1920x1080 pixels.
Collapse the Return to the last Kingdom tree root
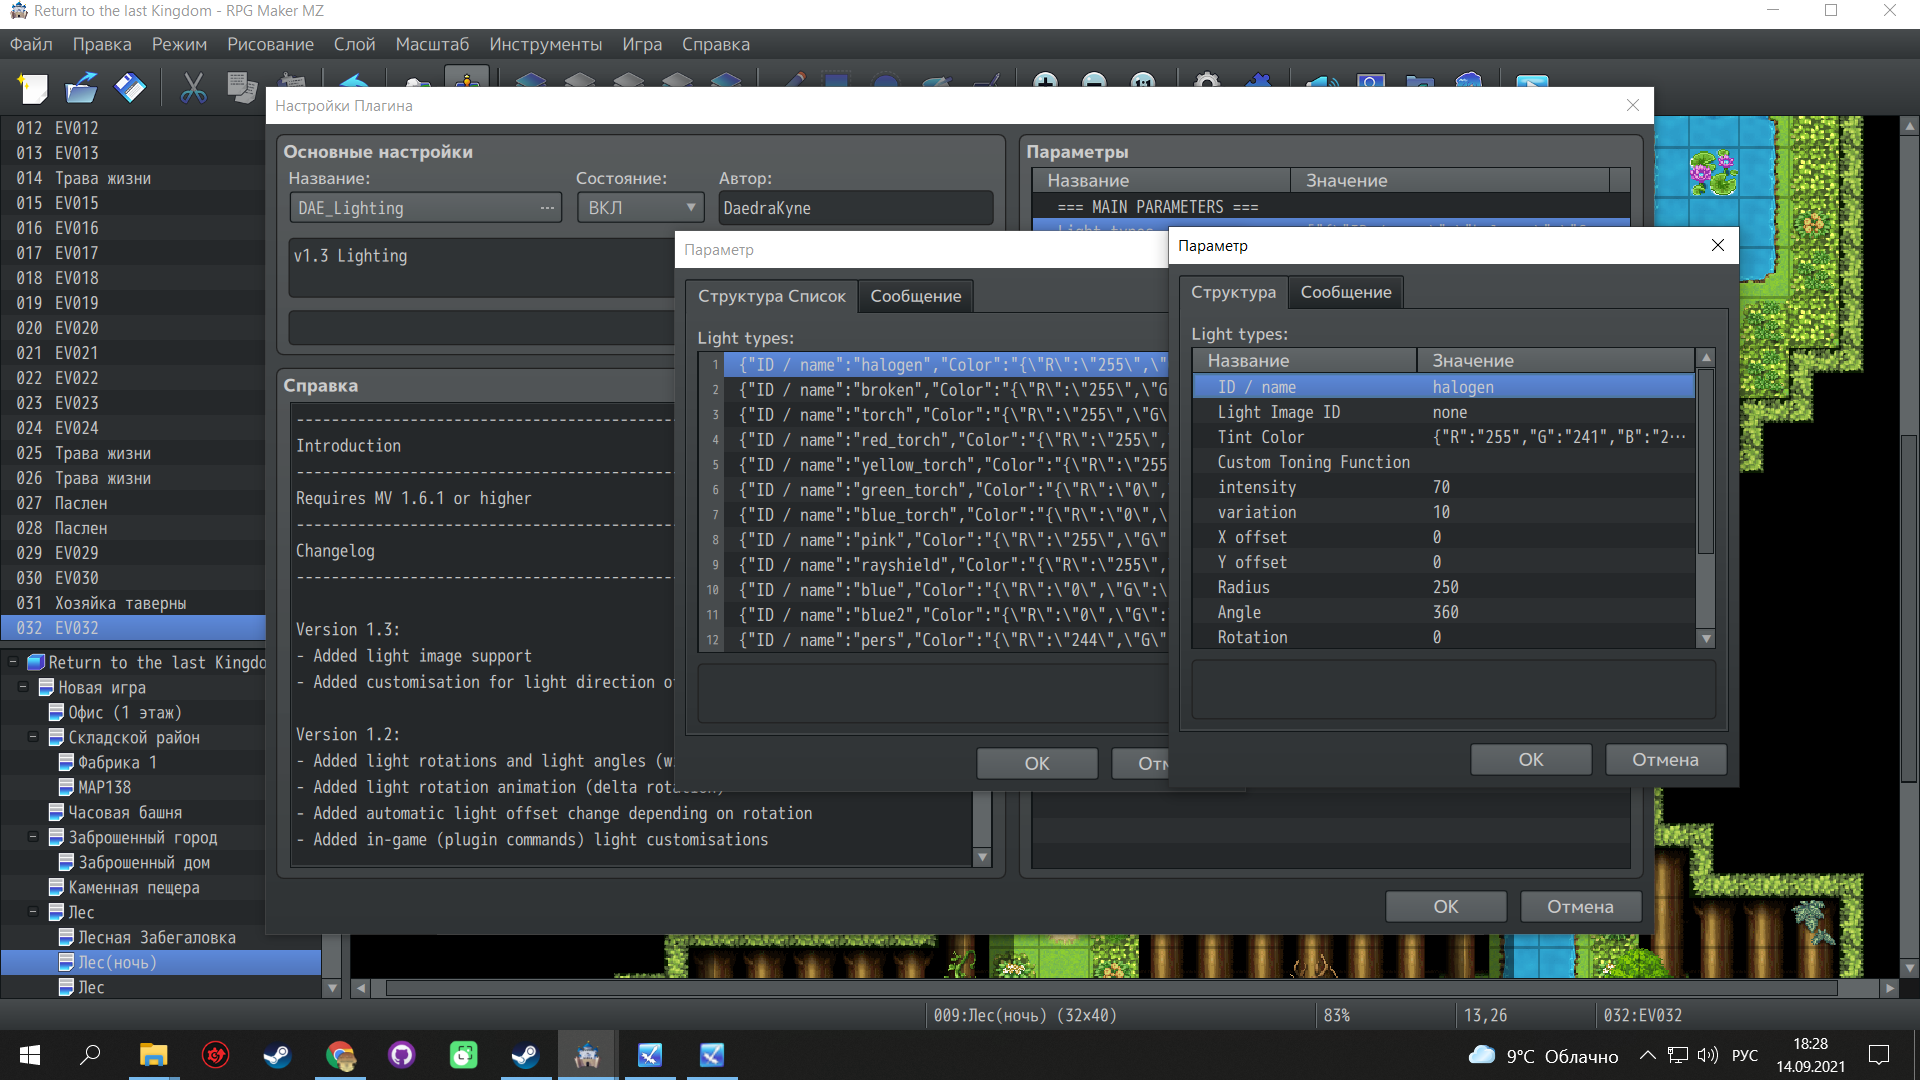[x=13, y=662]
